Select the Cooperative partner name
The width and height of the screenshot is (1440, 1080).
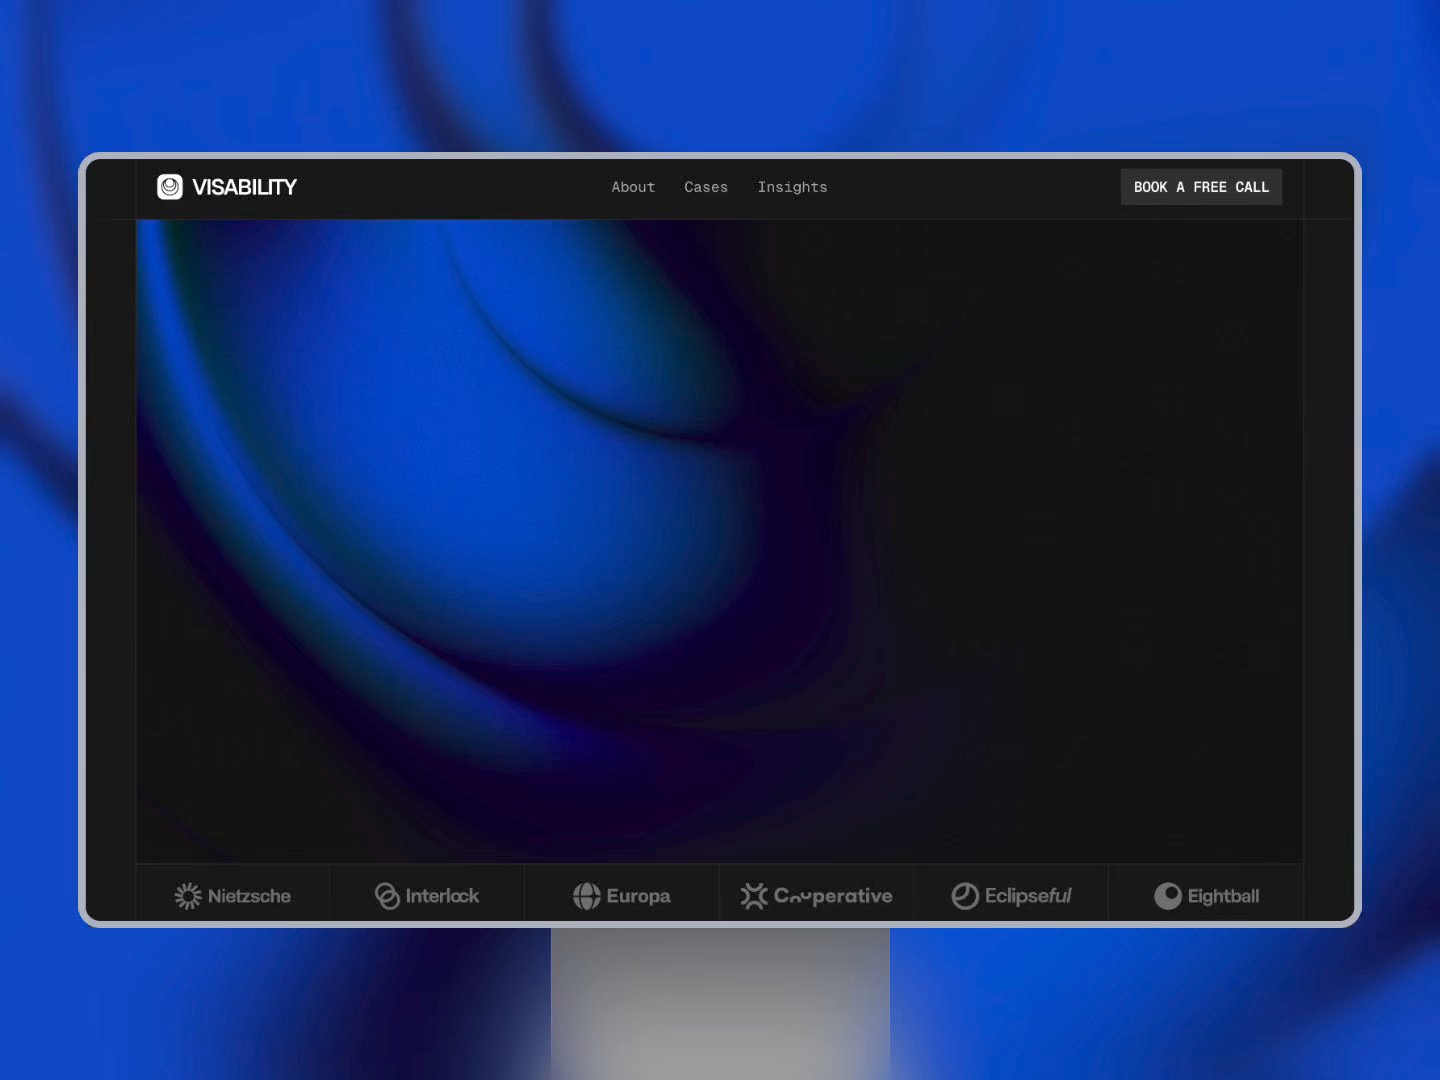(x=833, y=897)
